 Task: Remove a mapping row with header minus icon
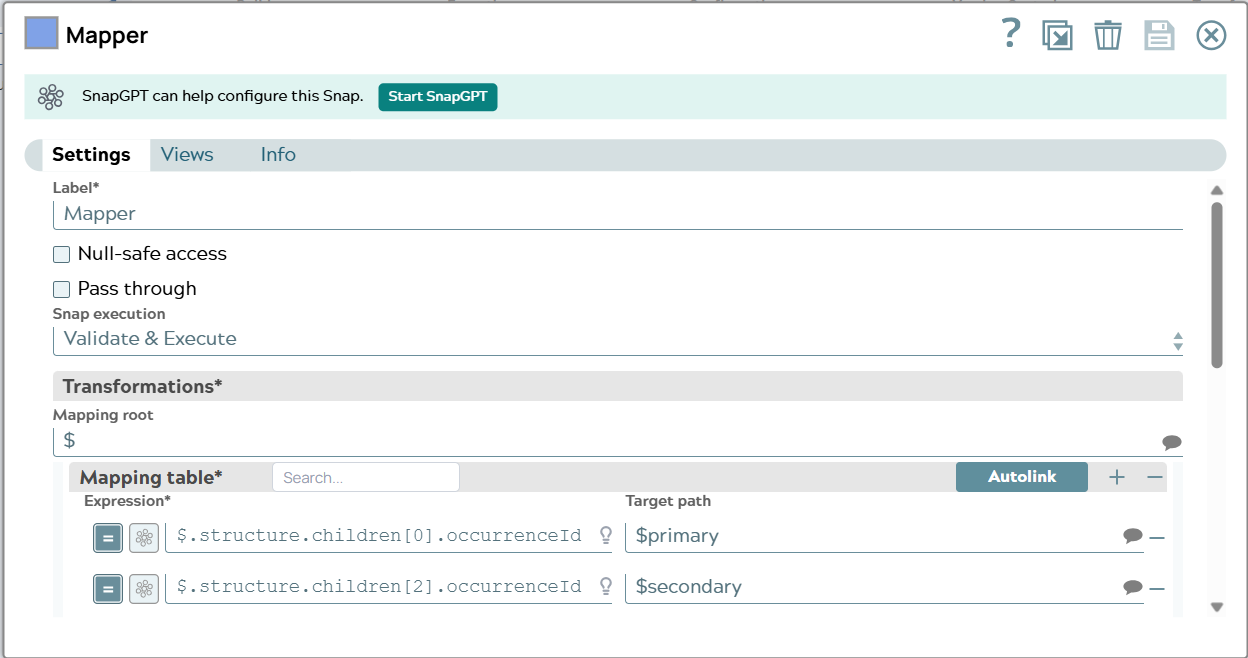[1155, 477]
